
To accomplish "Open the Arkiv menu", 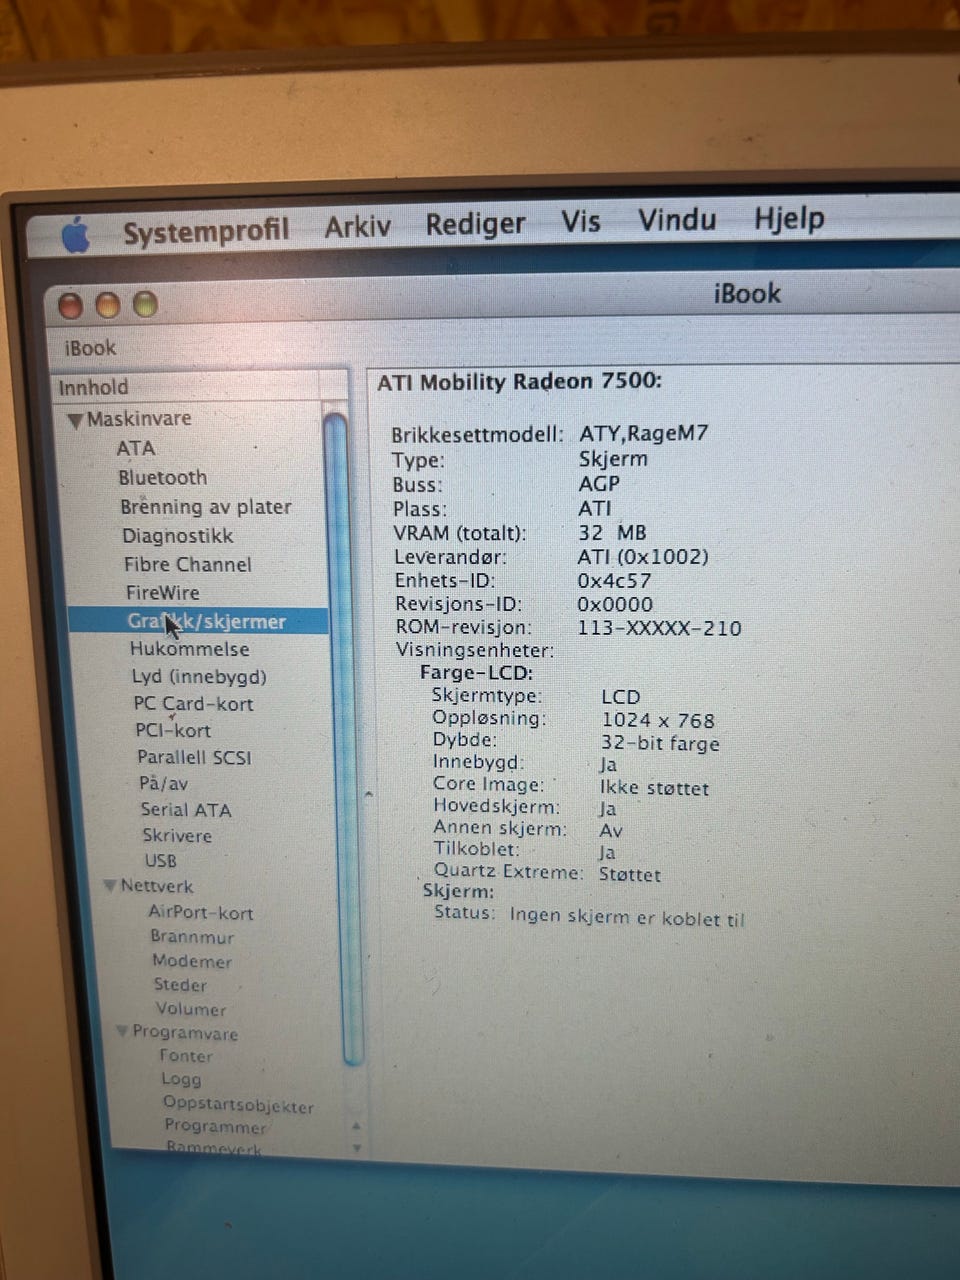I will 357,226.
